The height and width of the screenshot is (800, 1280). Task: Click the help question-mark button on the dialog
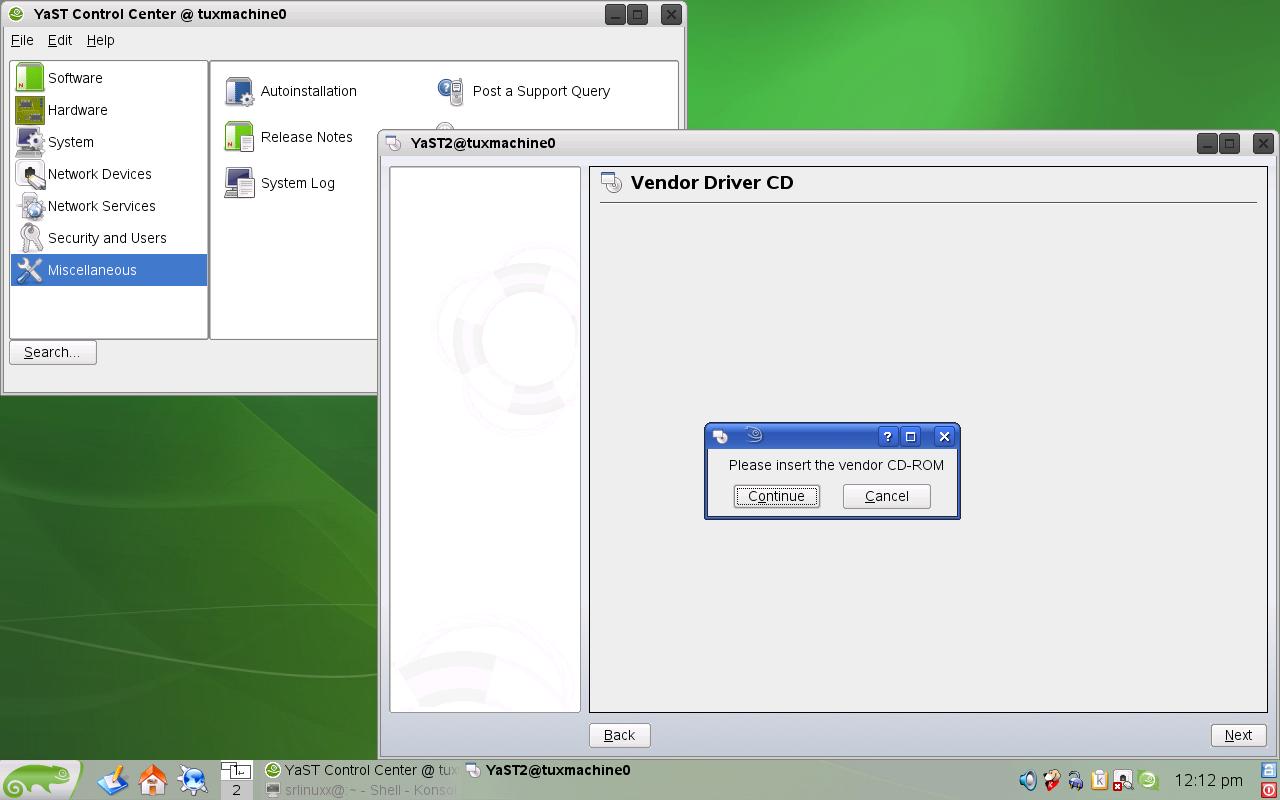(x=887, y=436)
